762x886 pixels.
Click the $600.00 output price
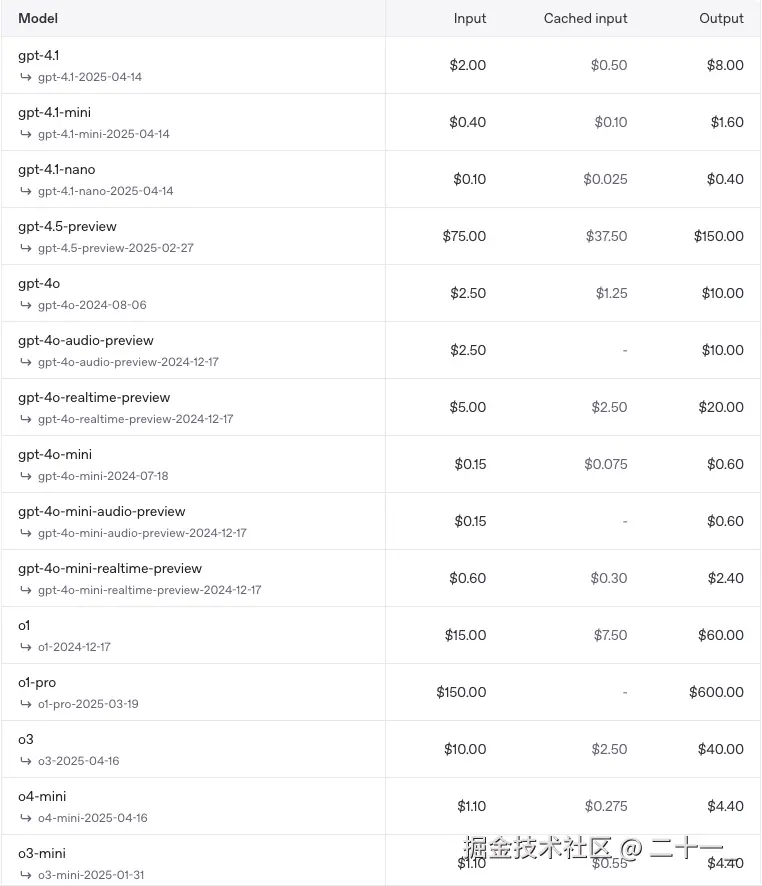(x=716, y=692)
